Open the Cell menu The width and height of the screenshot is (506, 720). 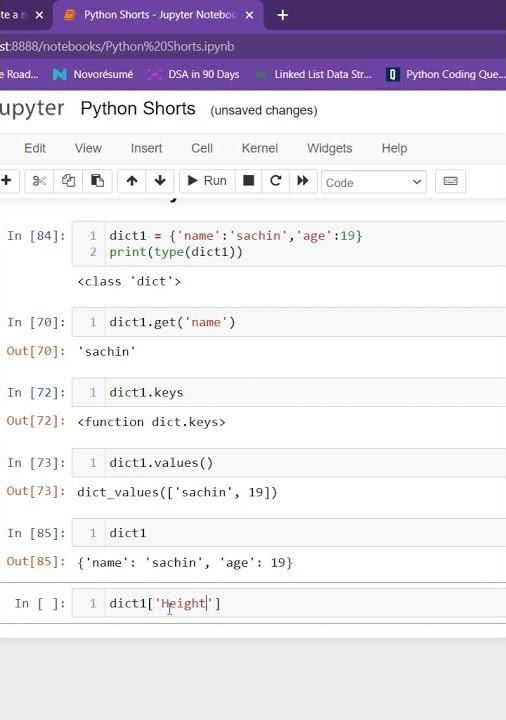coord(202,148)
